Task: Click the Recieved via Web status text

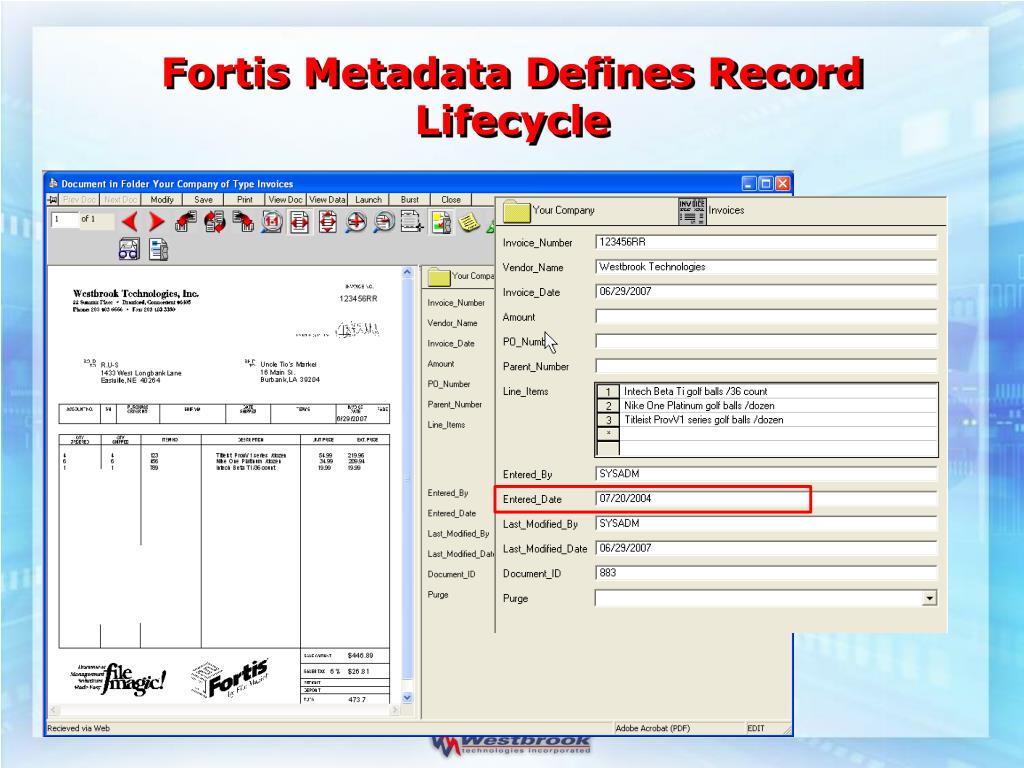Action: pos(78,728)
